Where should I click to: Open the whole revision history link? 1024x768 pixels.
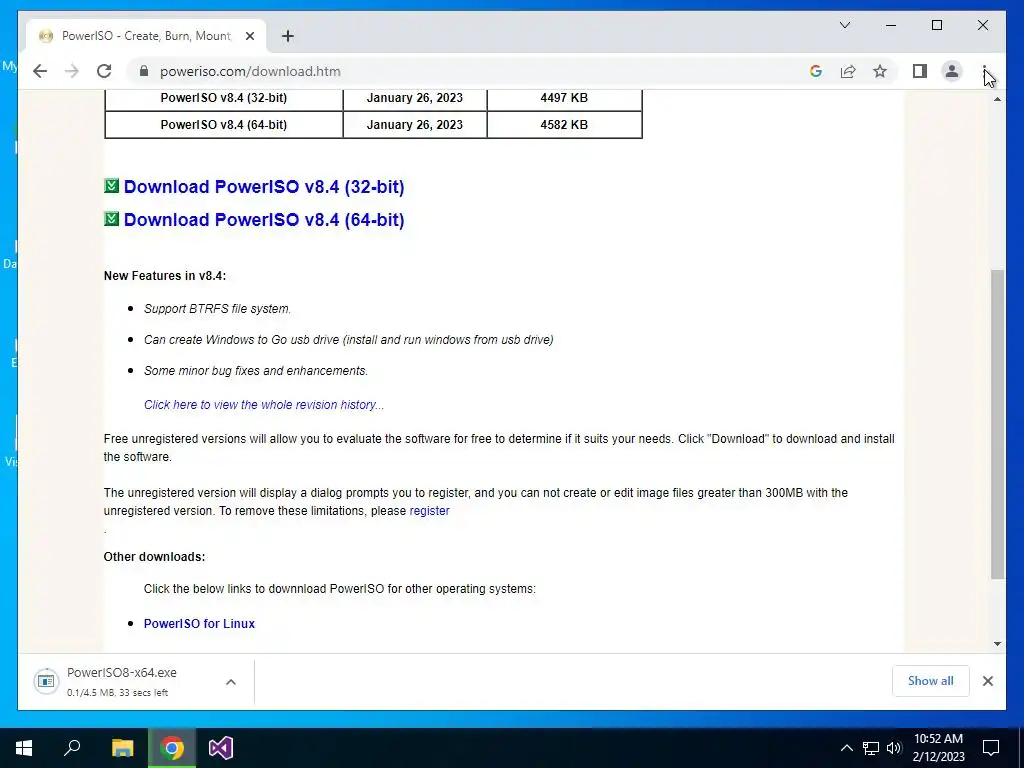[x=264, y=405]
